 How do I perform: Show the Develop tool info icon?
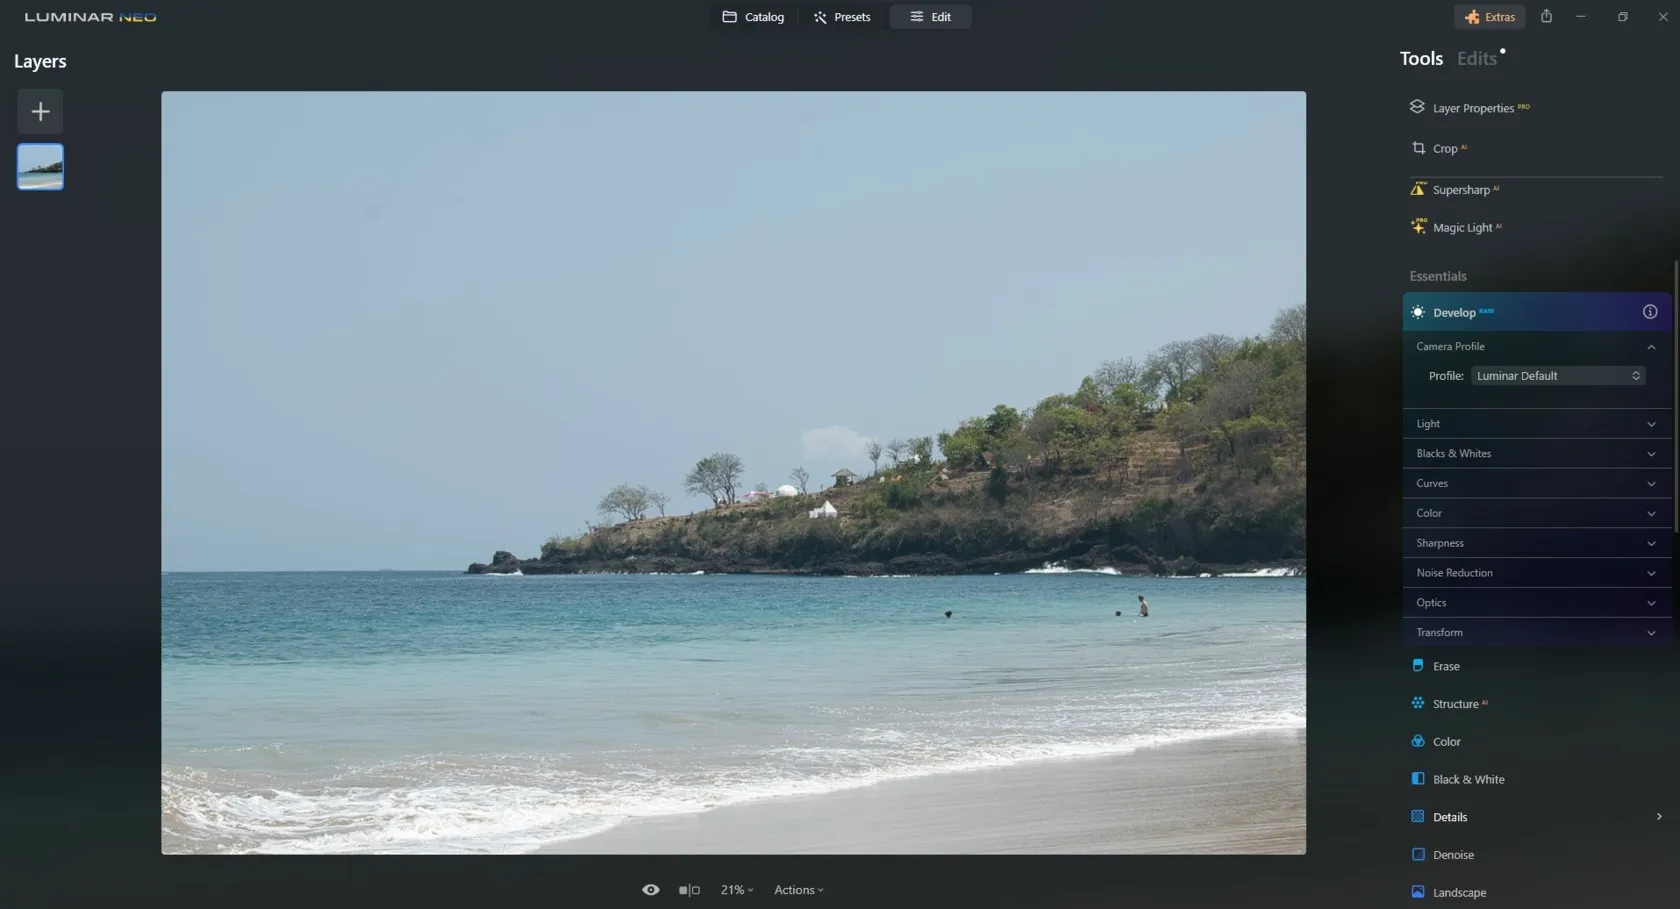tap(1649, 312)
